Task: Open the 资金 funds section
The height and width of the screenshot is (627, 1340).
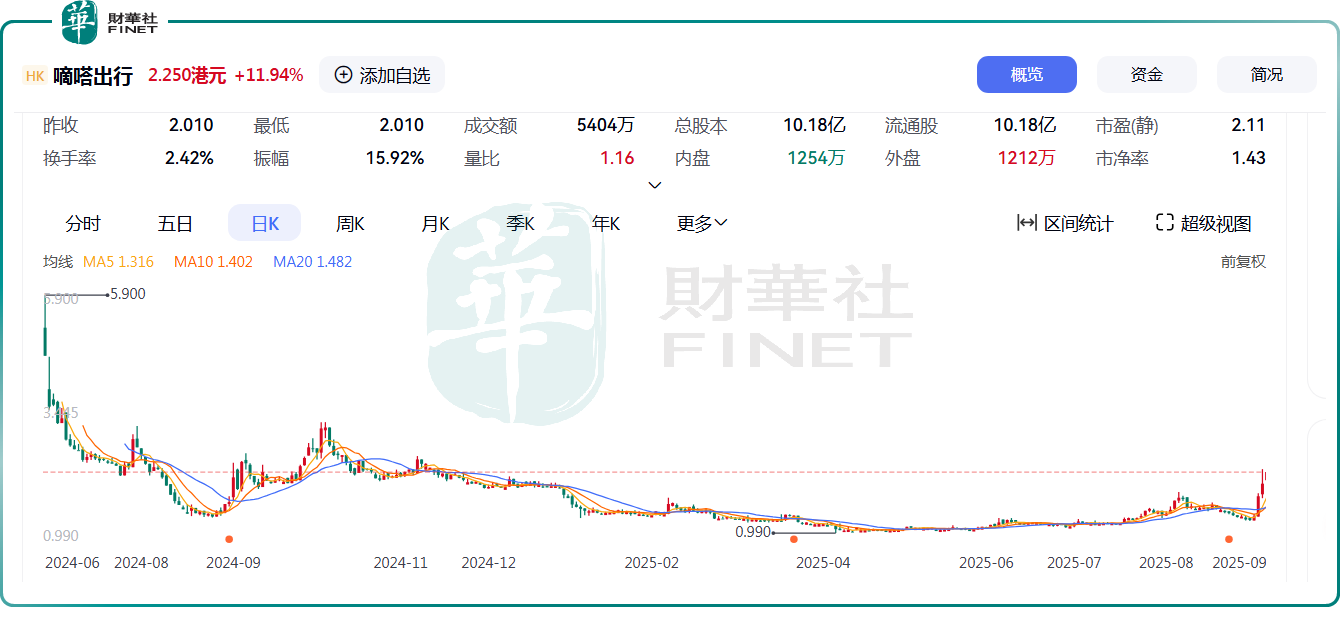Action: point(1147,75)
